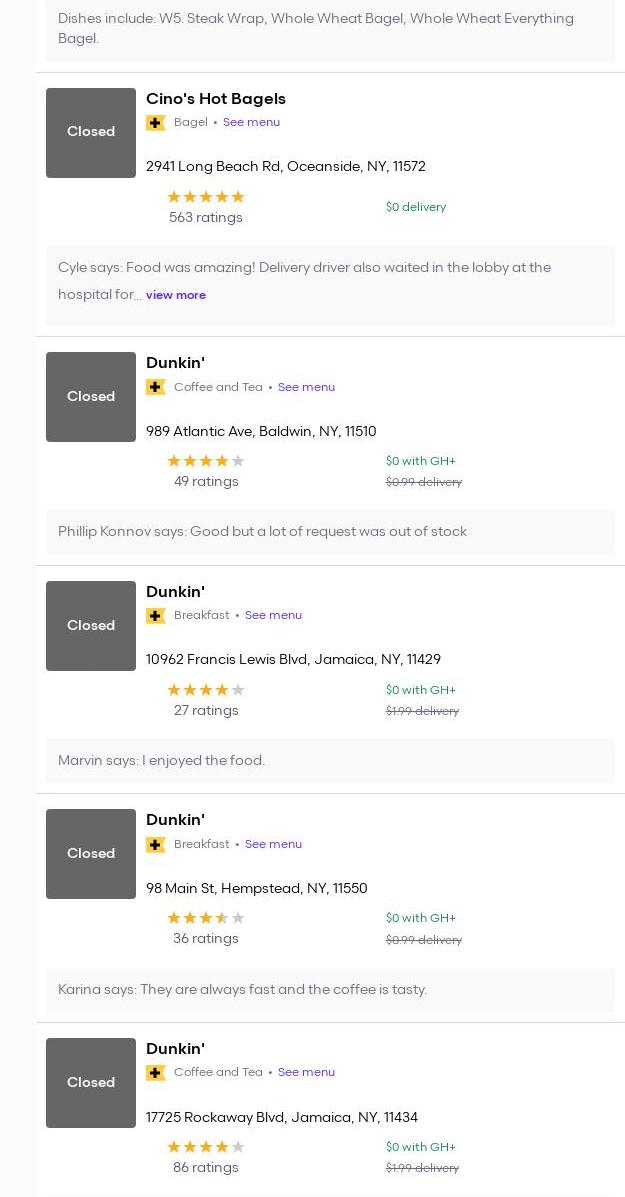Click Closed thumbnail for Dunkin' on Rockaway Blvd
This screenshot has height=1197, width=625.
coord(91,1083)
